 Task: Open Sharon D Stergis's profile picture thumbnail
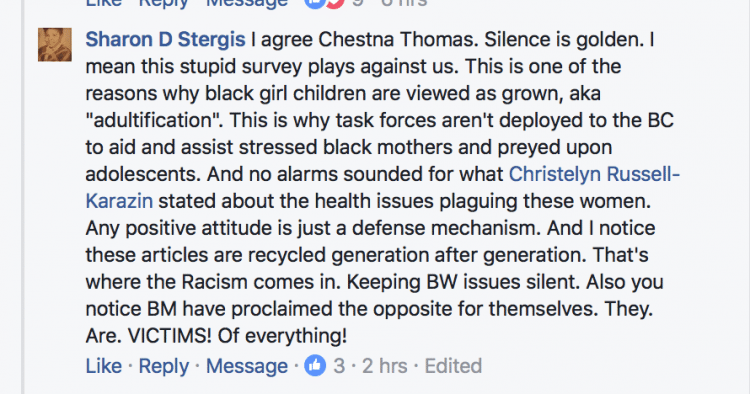55,44
